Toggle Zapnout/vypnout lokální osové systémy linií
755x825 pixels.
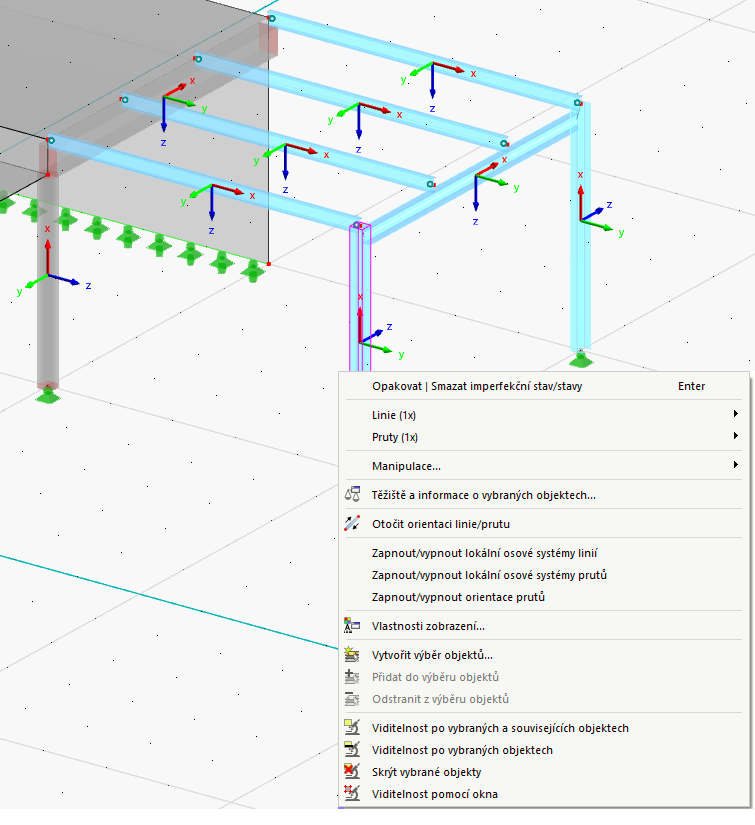543,553
